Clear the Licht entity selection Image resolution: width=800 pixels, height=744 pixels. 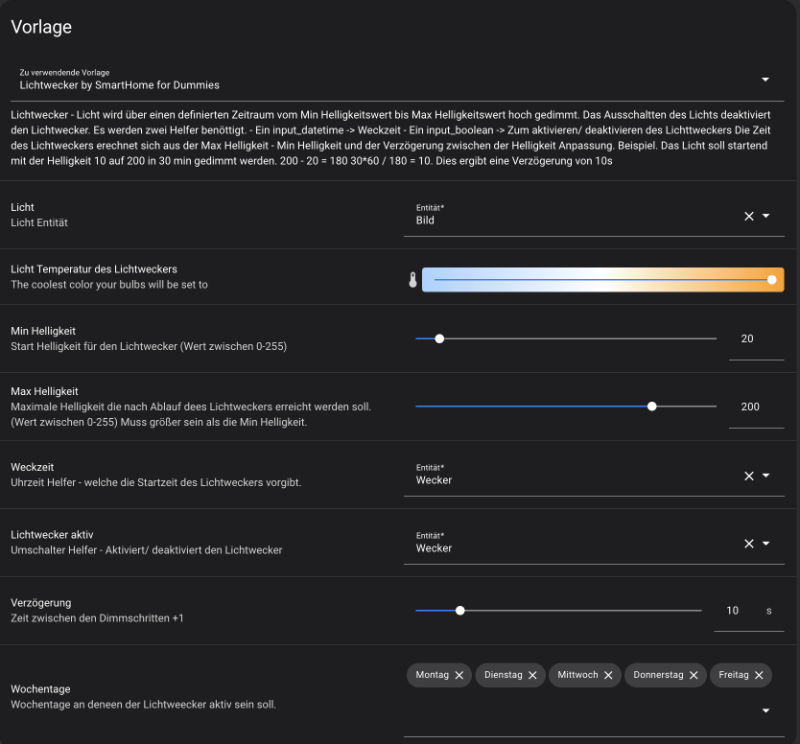pos(749,216)
